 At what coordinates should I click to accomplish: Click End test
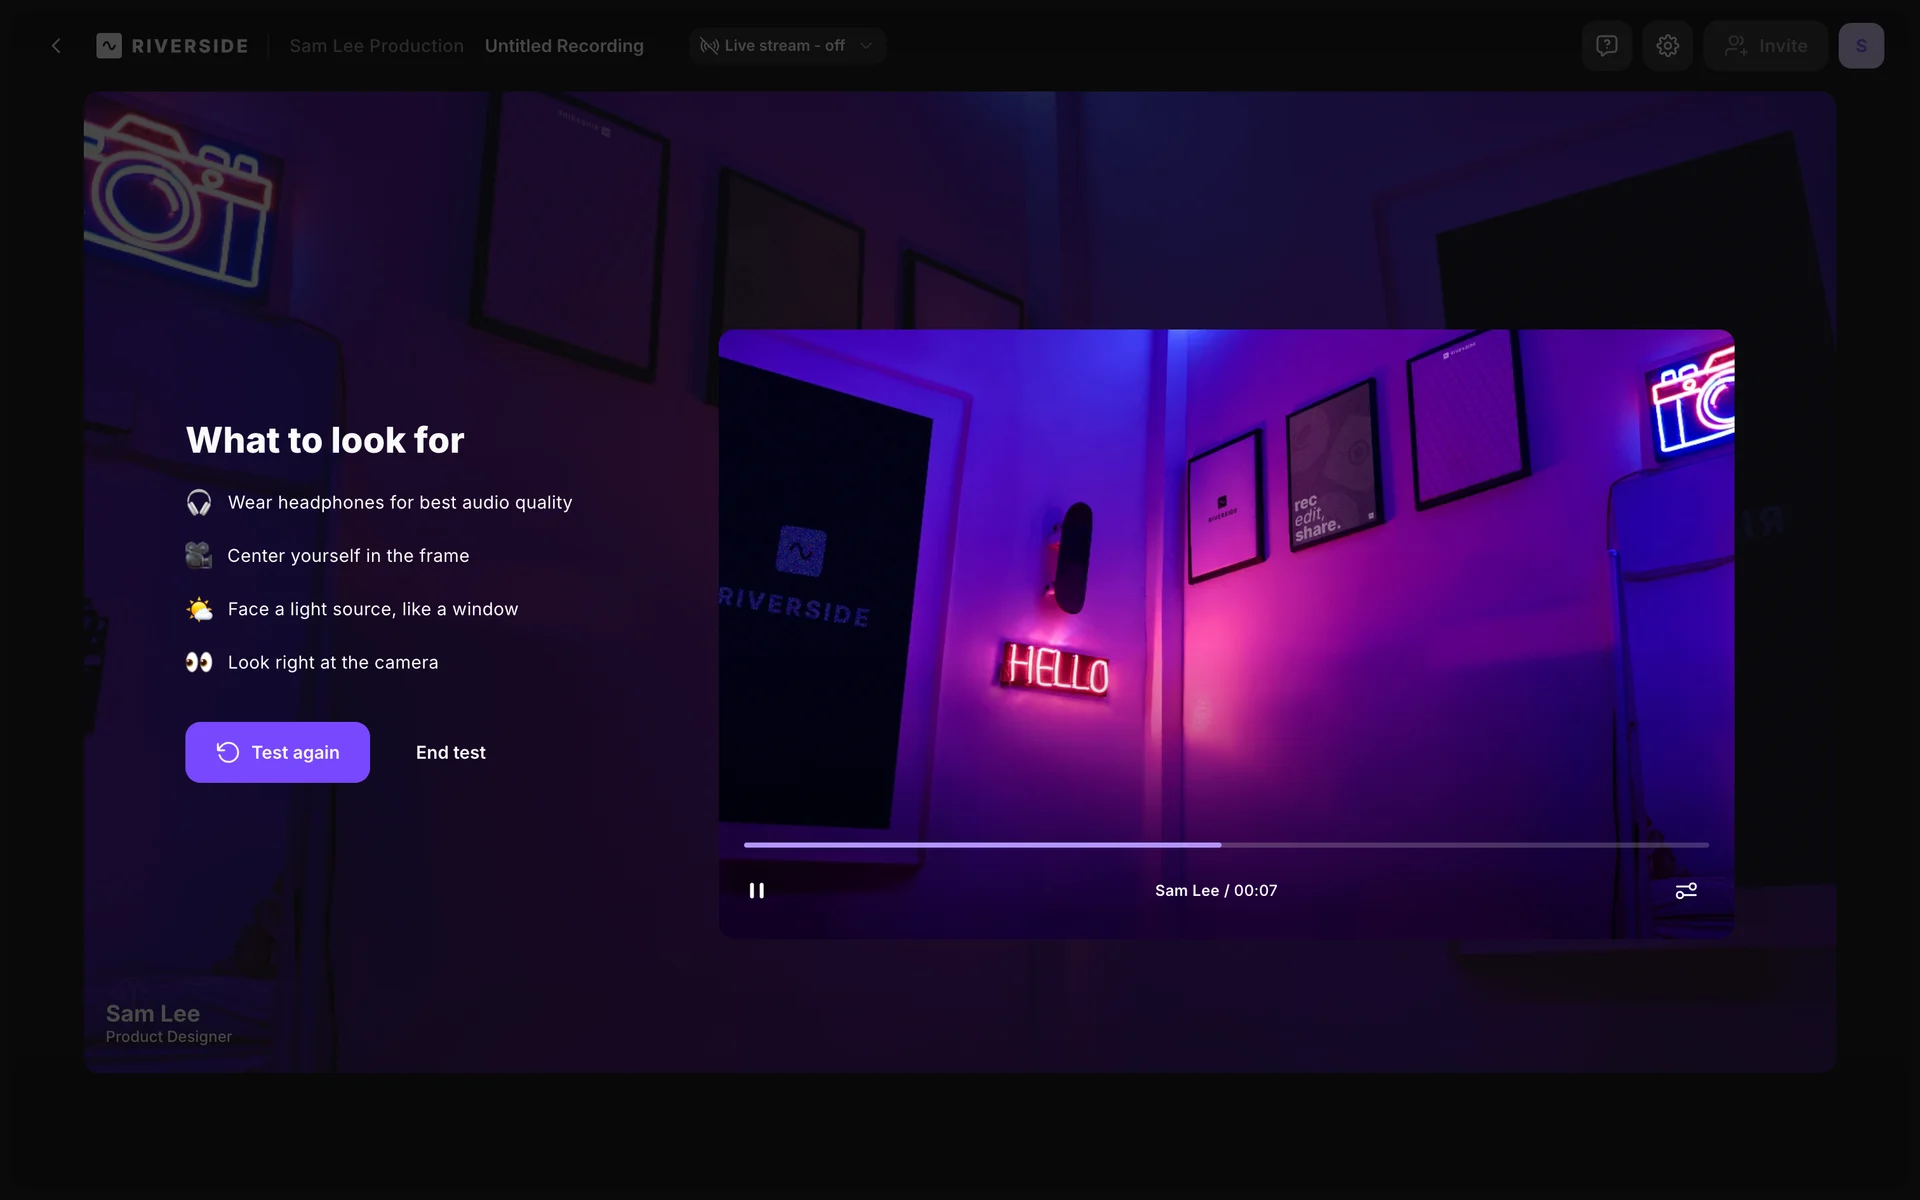tap(450, 752)
